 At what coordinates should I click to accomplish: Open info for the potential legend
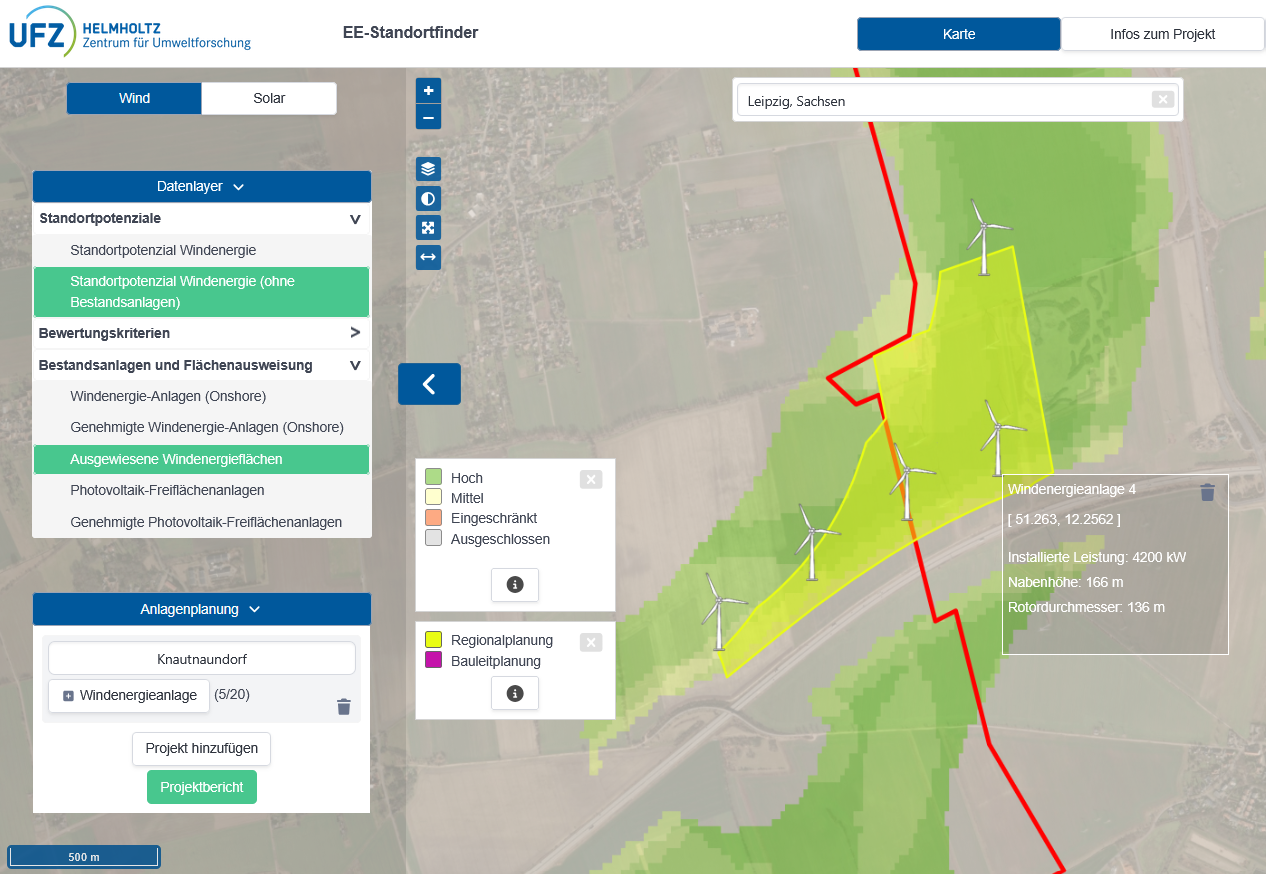click(515, 585)
